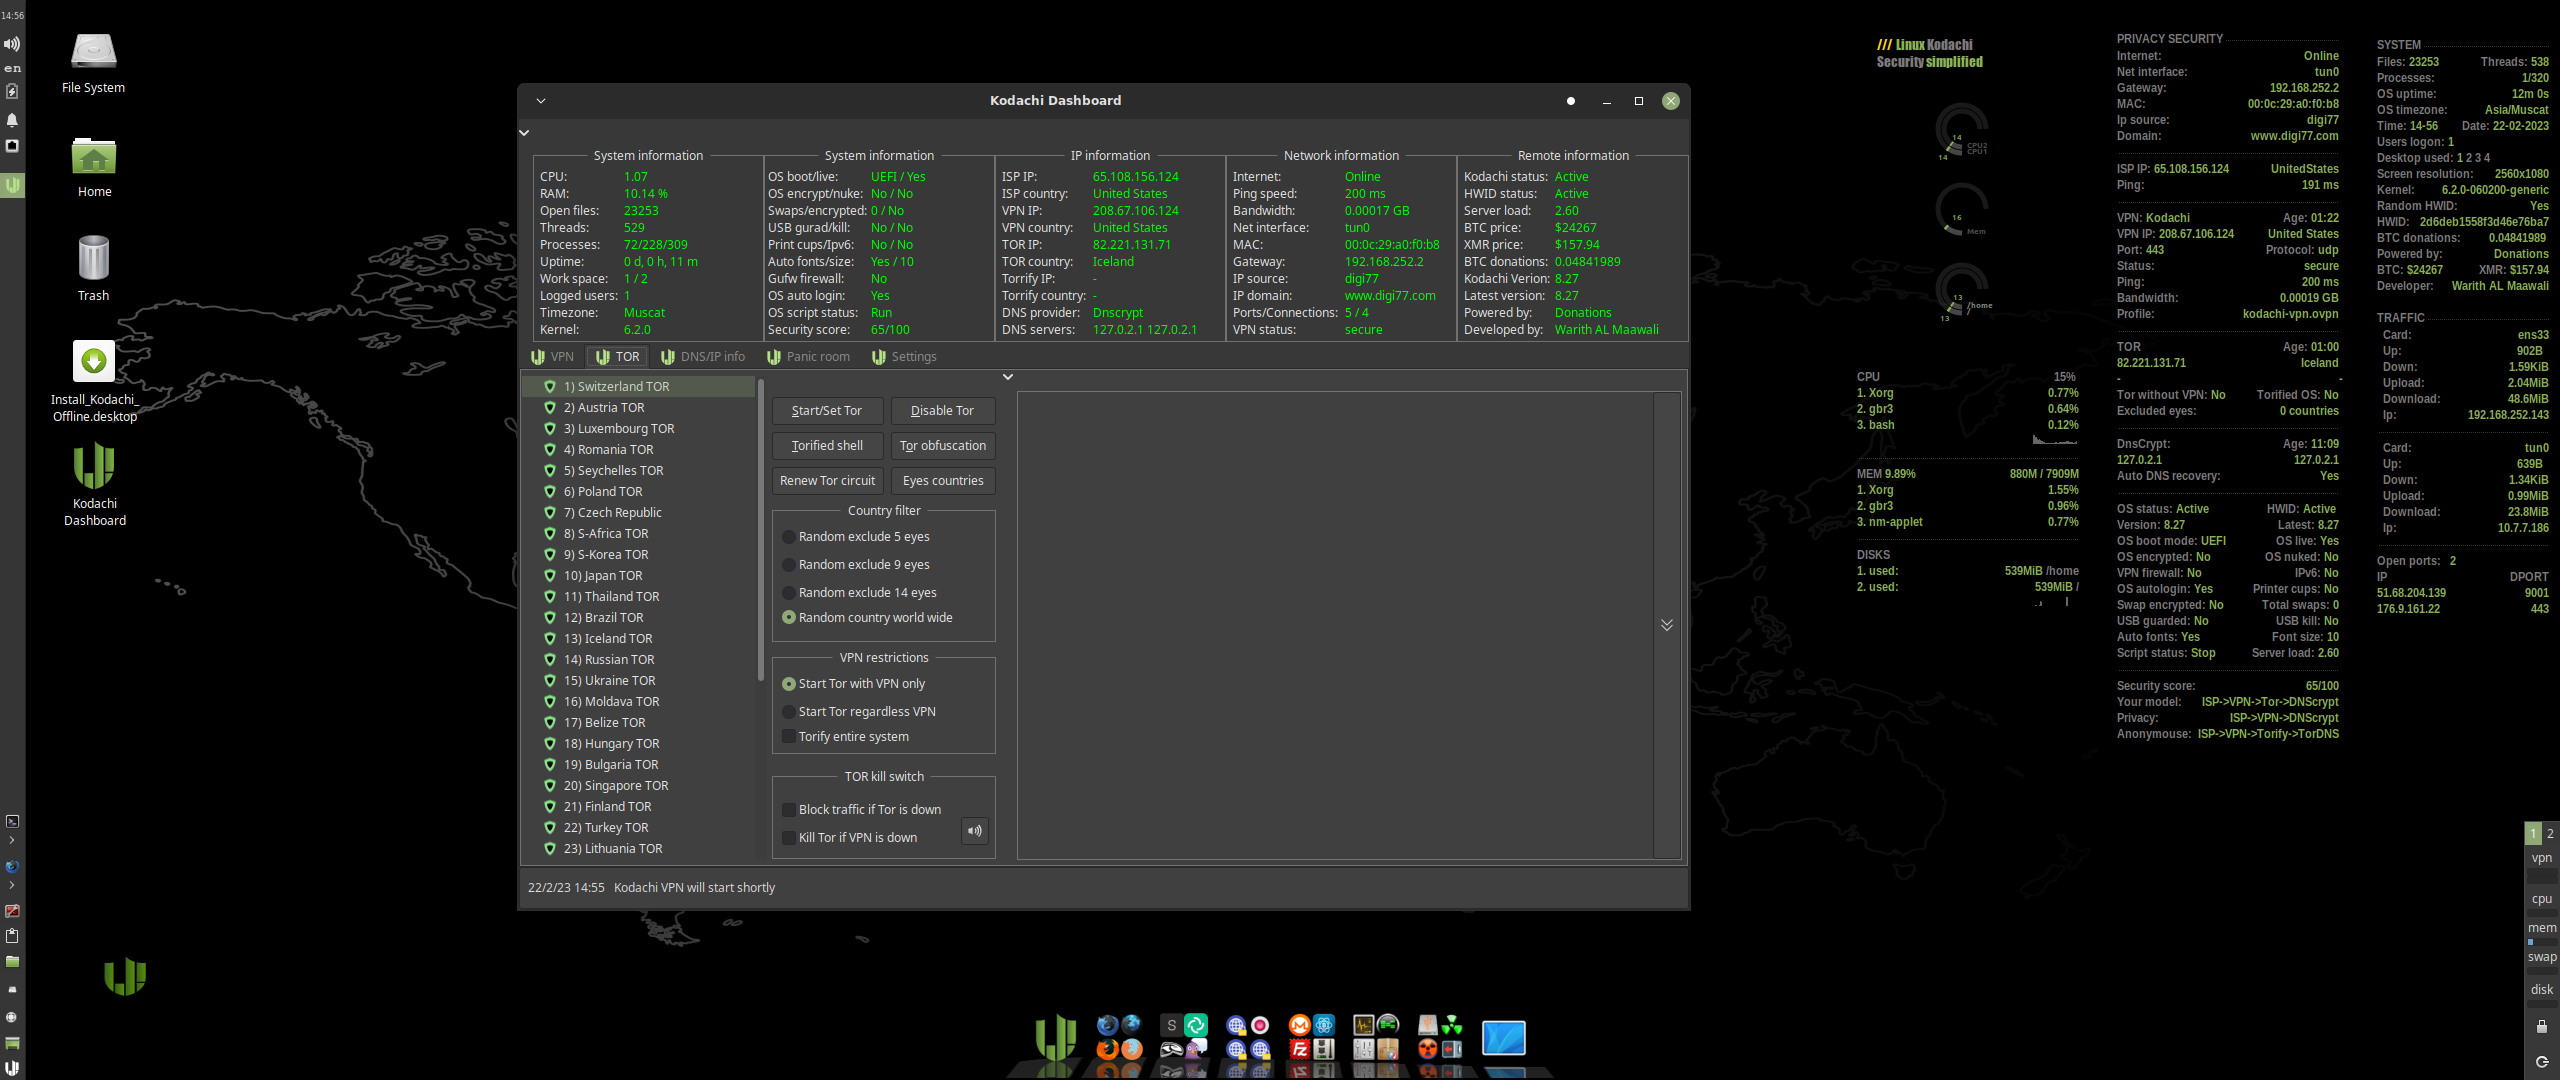Select 1) Switzerland TOR in the list

tap(638, 387)
